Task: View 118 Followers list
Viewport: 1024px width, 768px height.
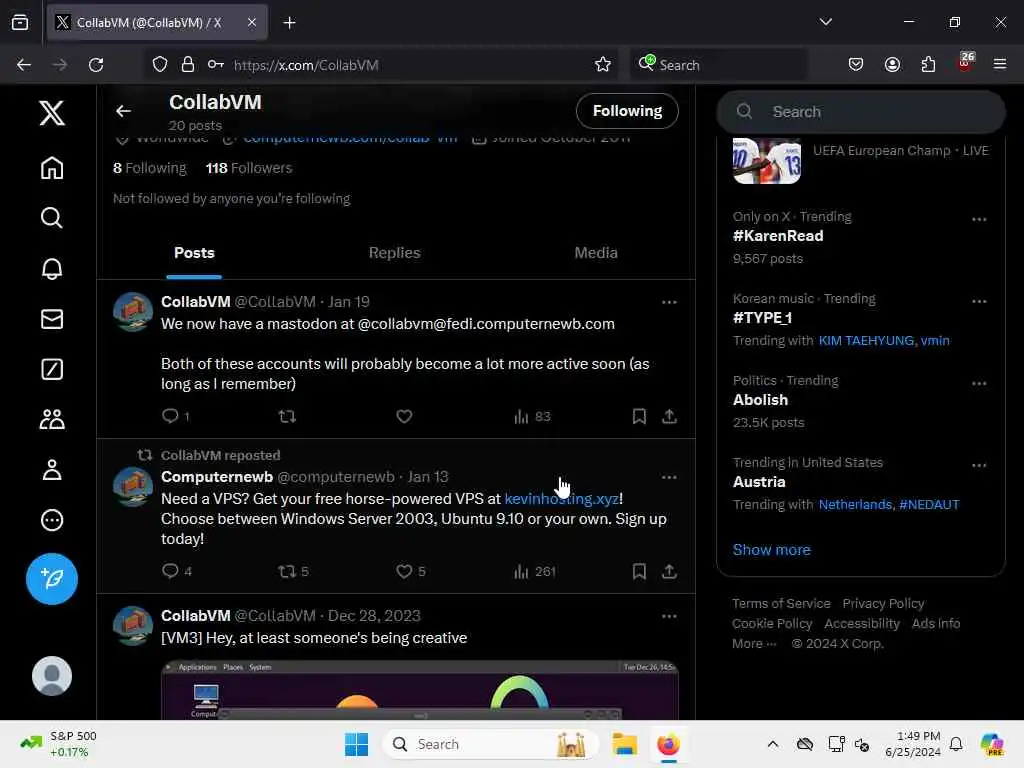Action: (249, 168)
